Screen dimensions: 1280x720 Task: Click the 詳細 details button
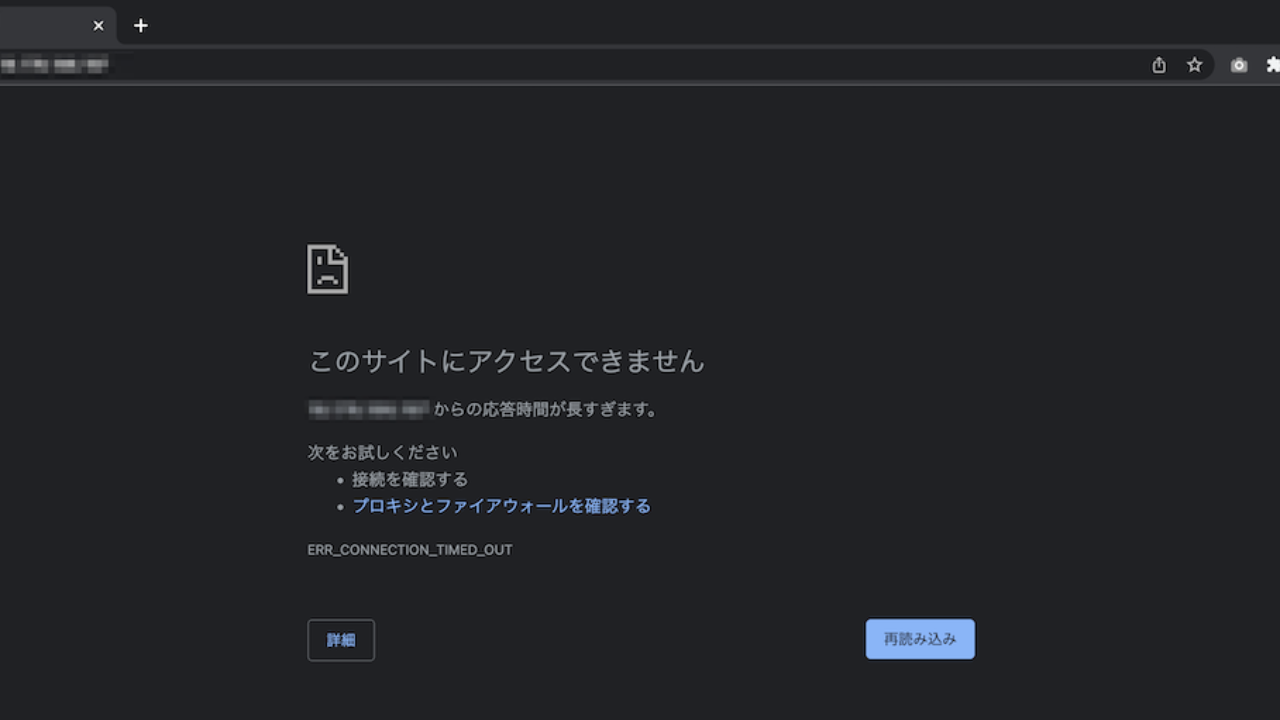(x=340, y=640)
